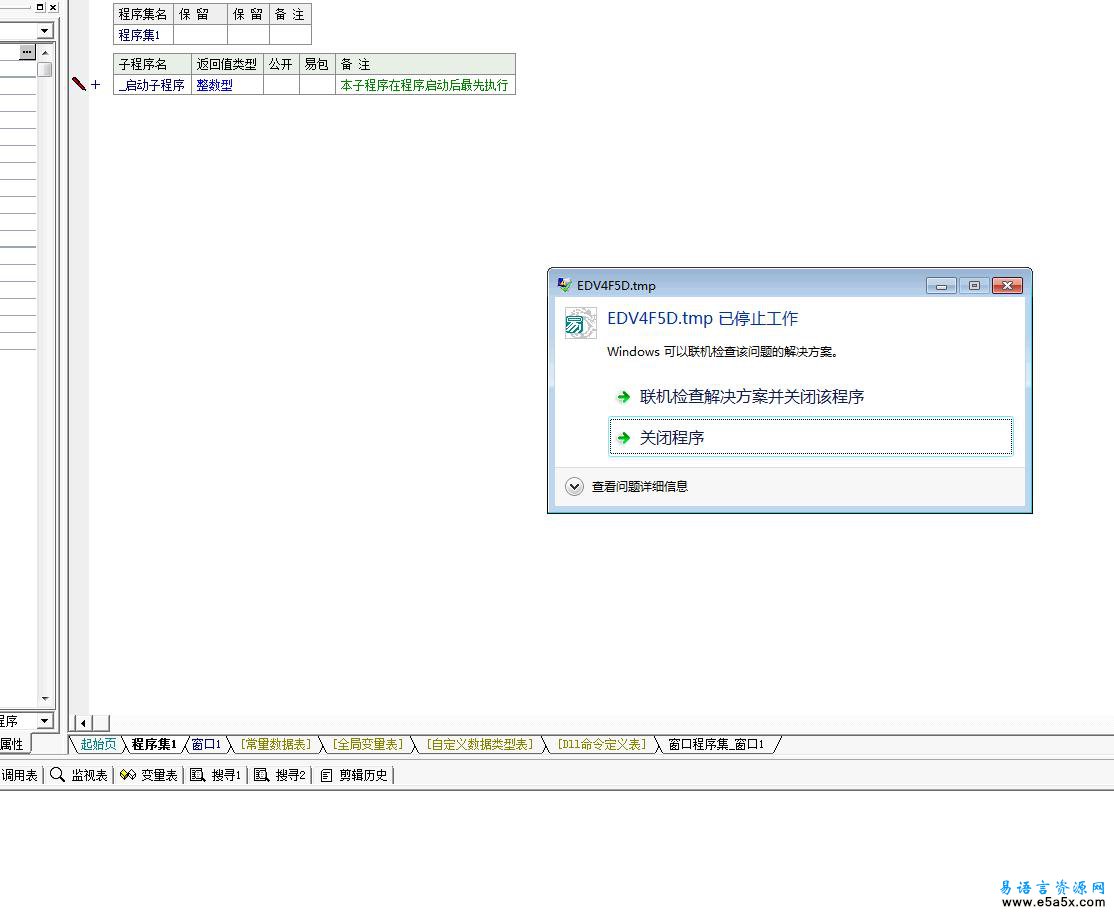Switch to the 起始页 tab
Screen dimensions: 1114x915
98,744
